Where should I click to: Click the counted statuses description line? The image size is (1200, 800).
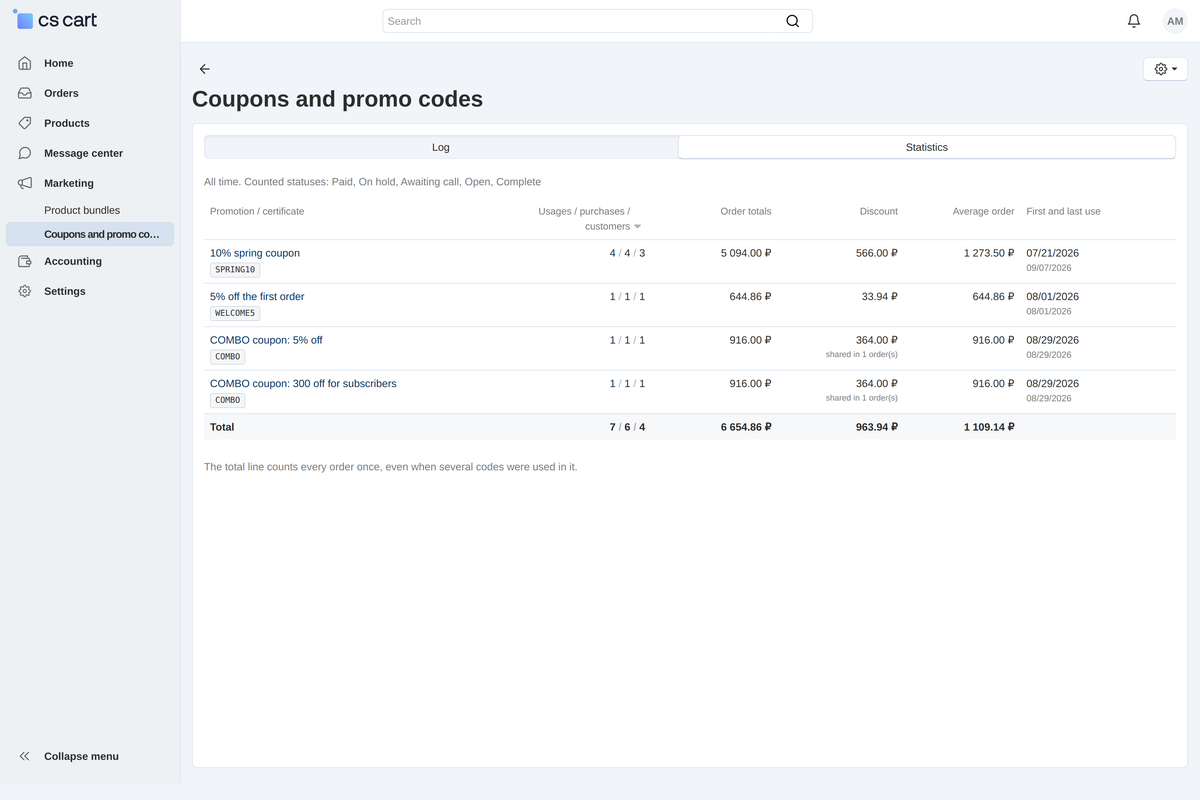[x=372, y=182]
